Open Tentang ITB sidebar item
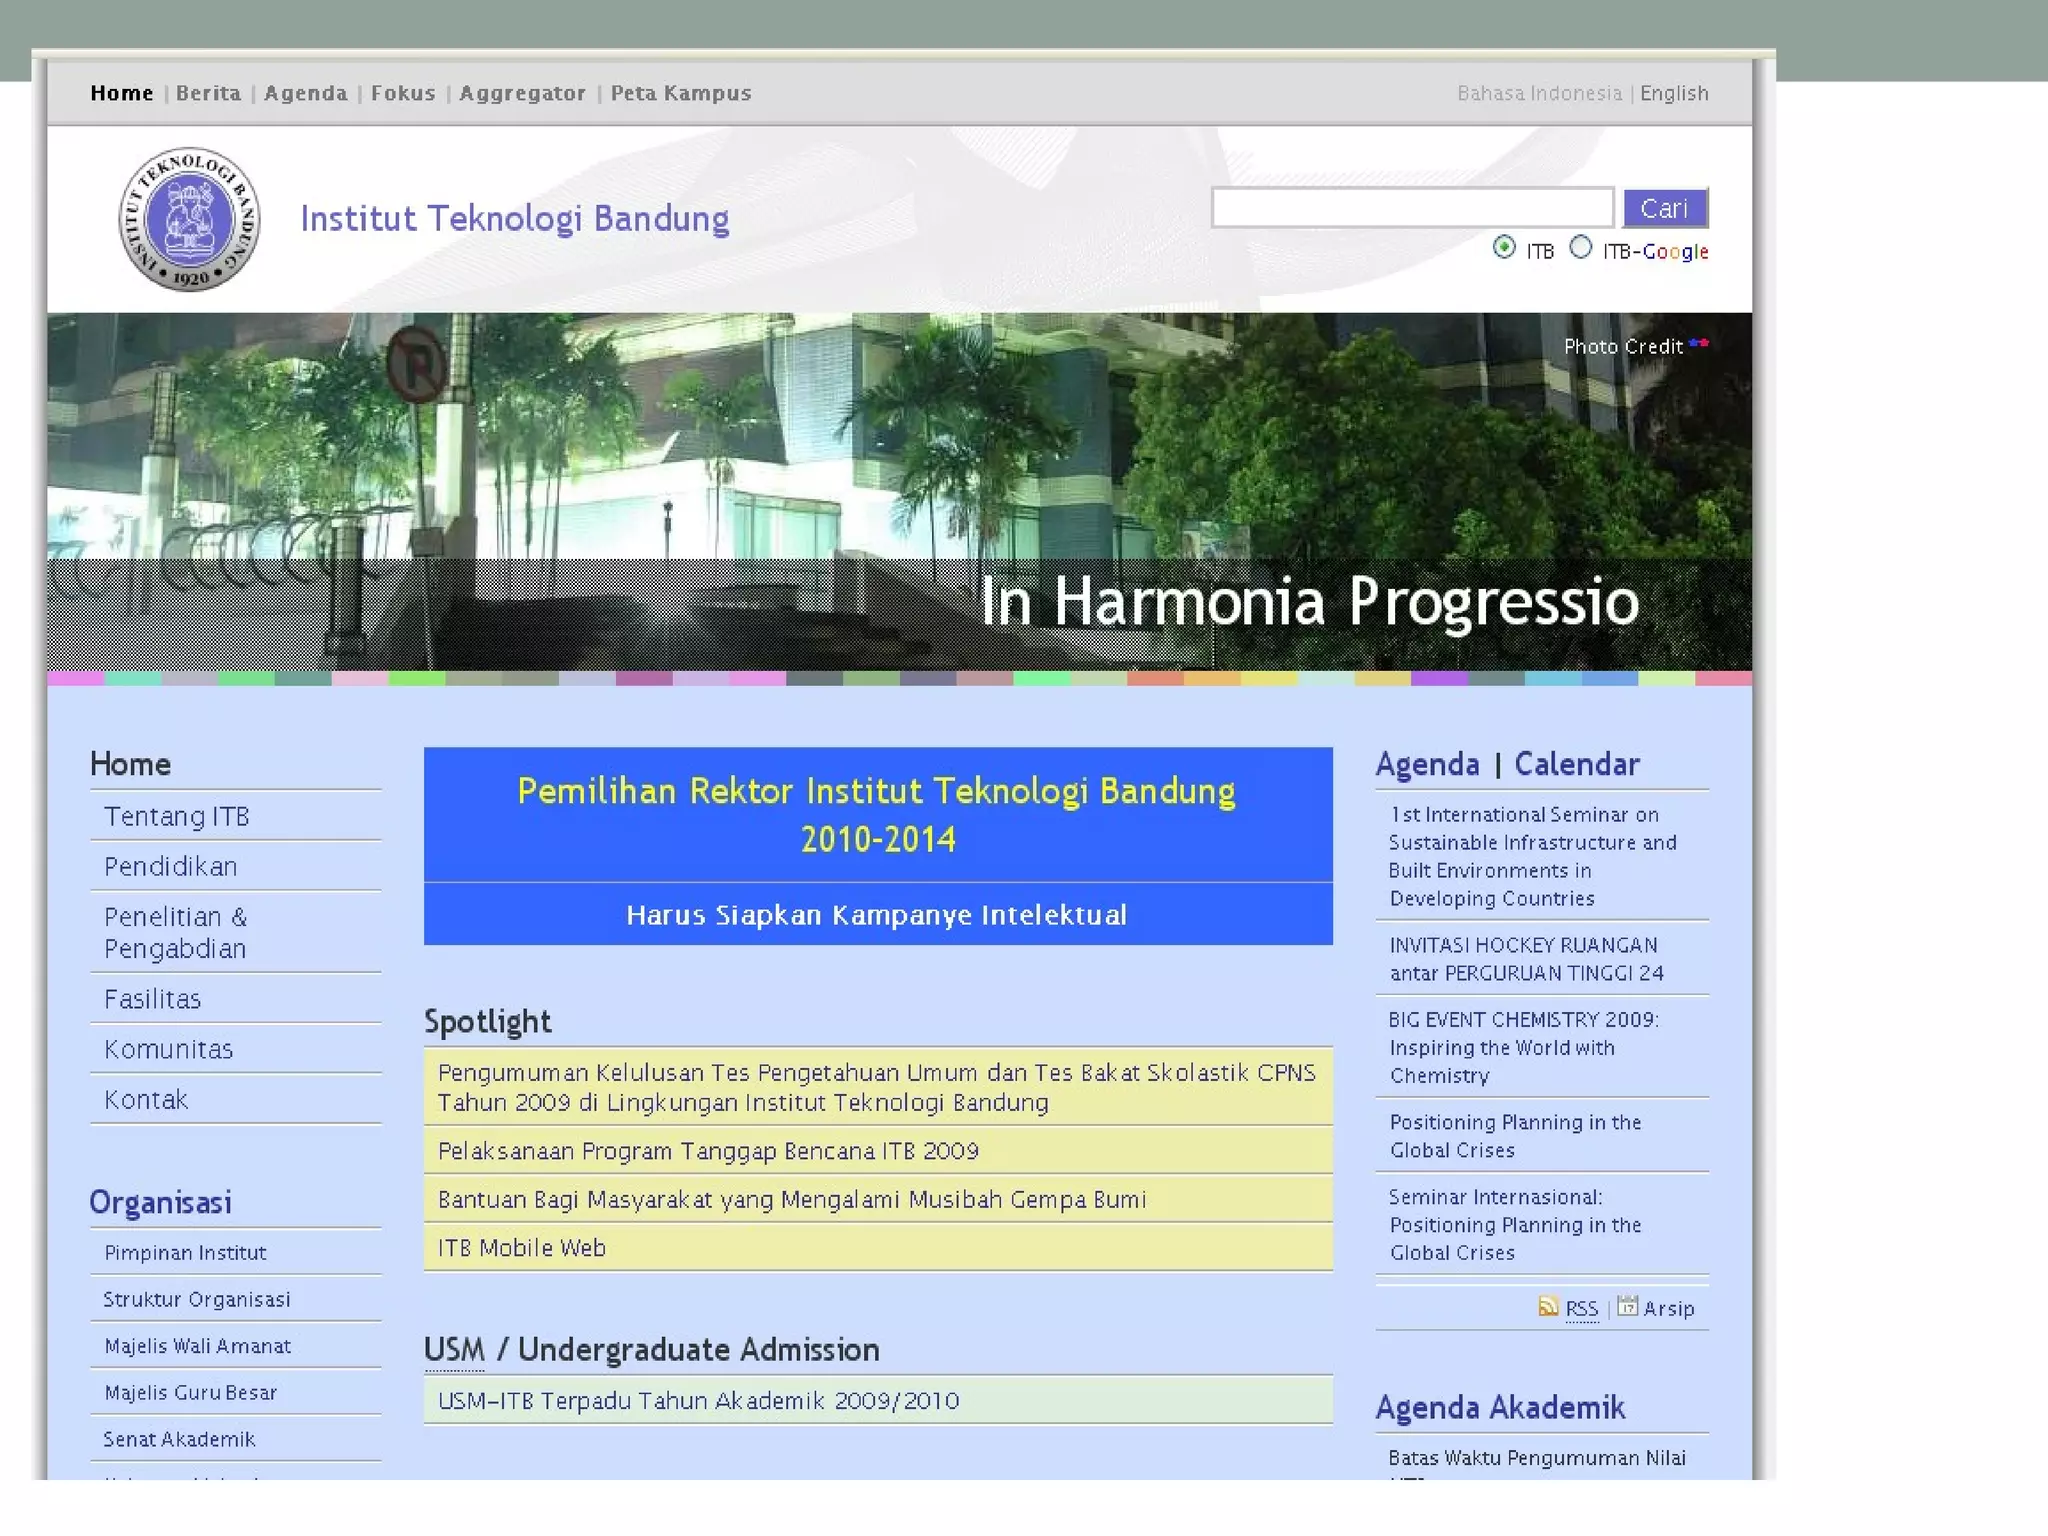The height and width of the screenshot is (1536, 2048). pos(177,816)
